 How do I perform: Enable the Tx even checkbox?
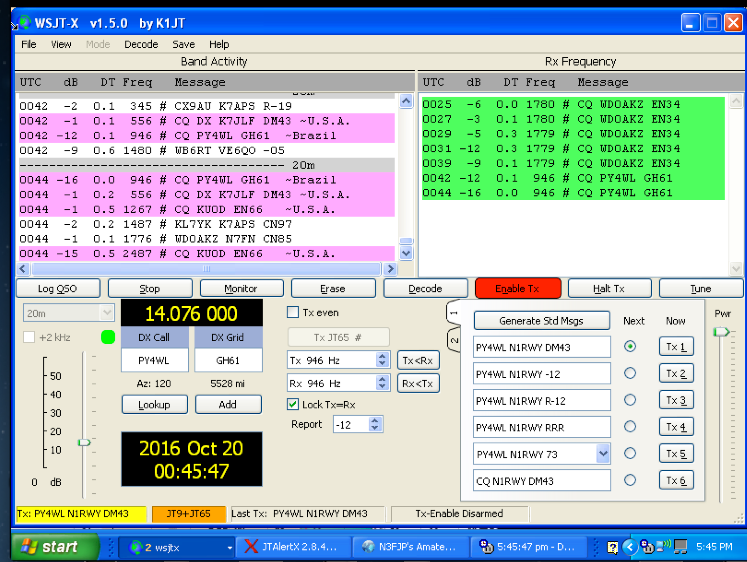coord(294,312)
